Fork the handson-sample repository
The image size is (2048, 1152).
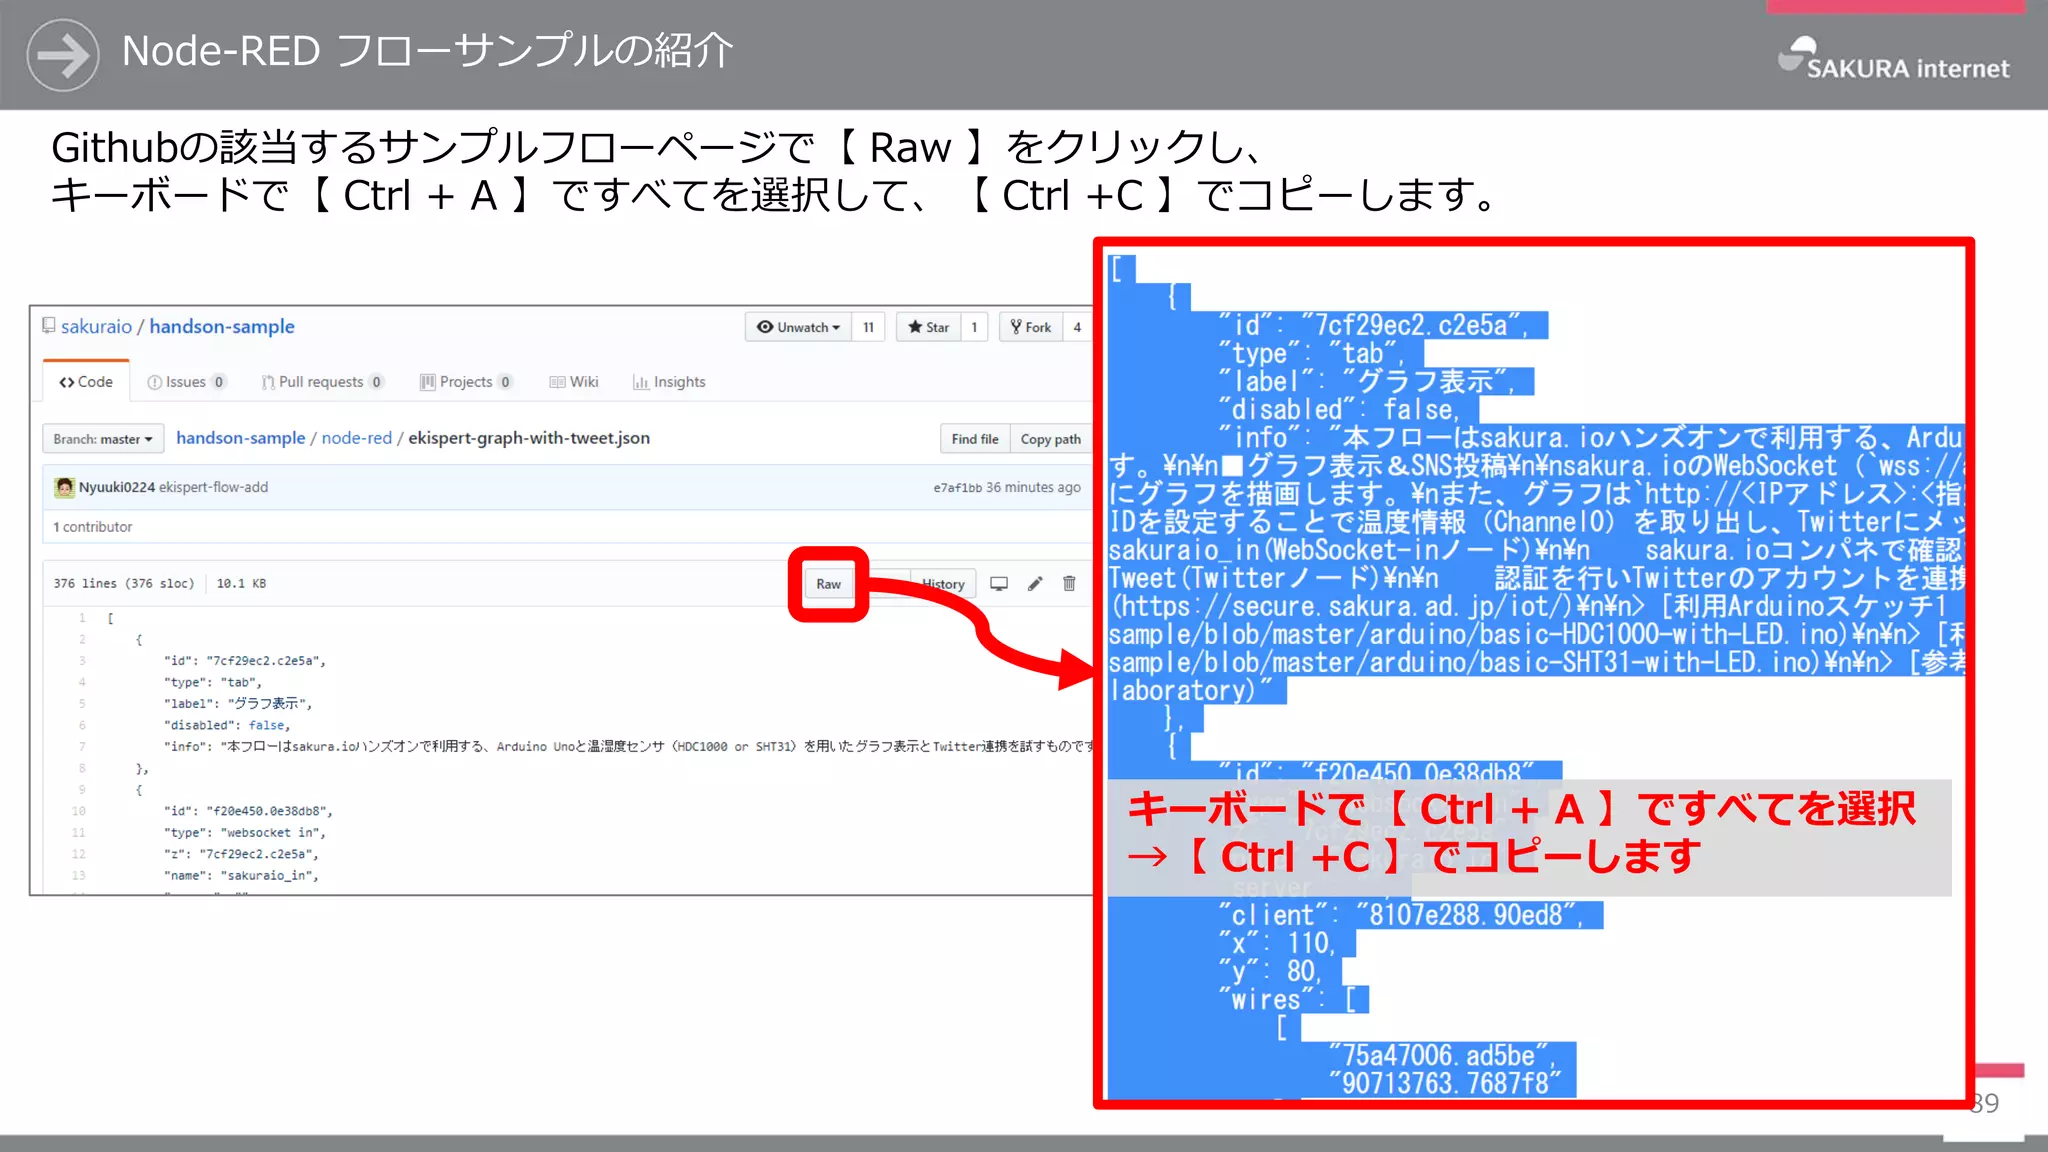(1030, 327)
